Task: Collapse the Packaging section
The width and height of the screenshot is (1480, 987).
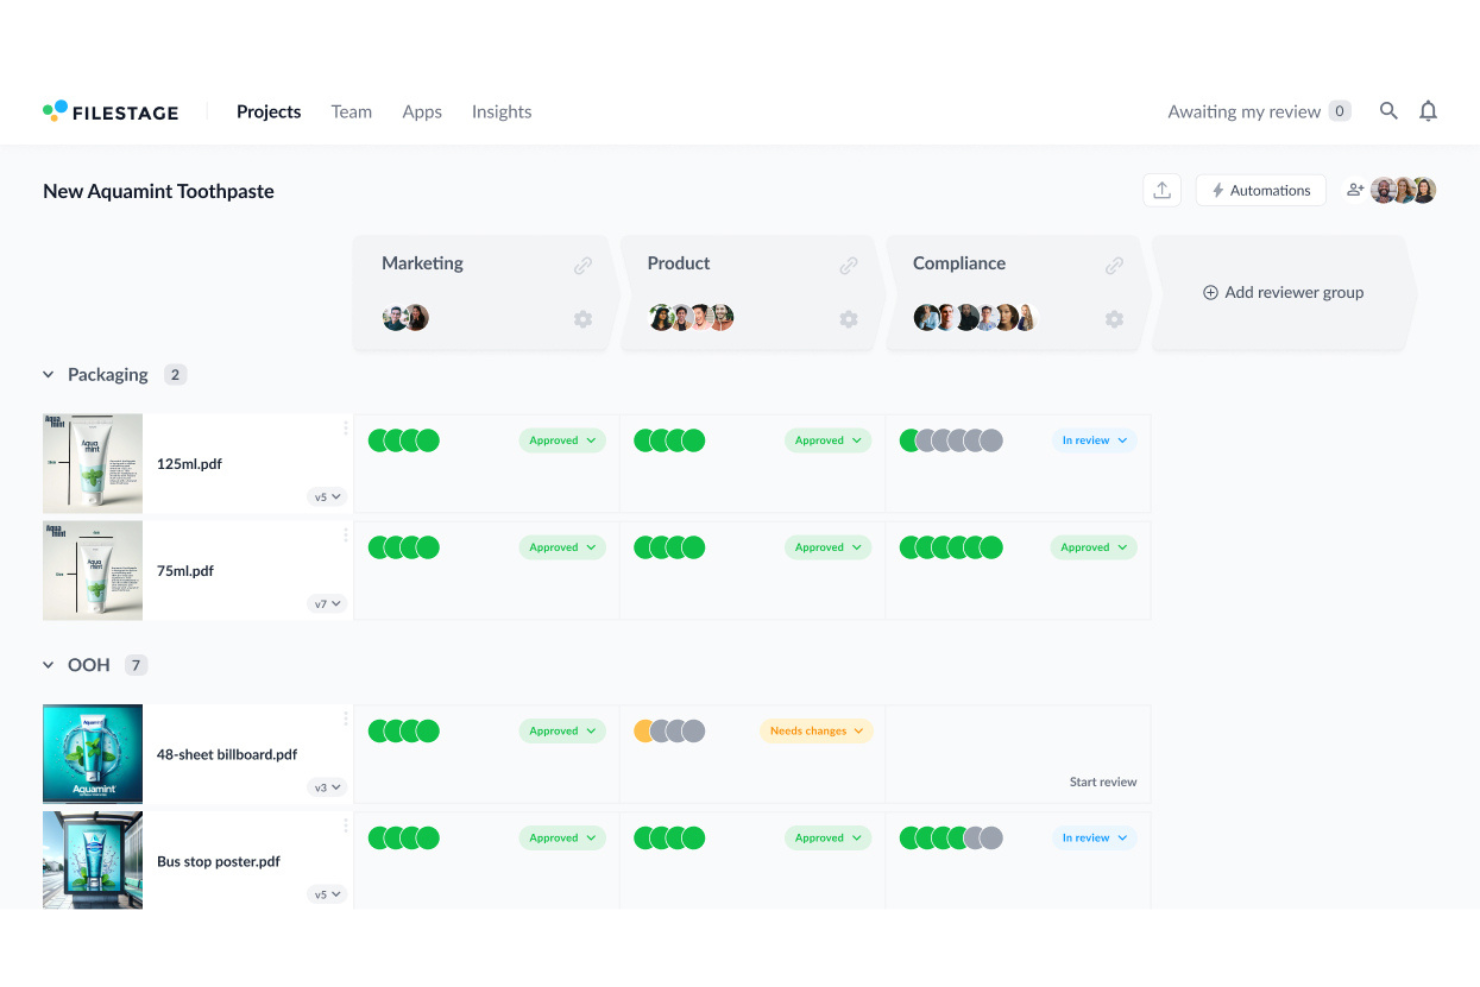Action: click(x=48, y=375)
